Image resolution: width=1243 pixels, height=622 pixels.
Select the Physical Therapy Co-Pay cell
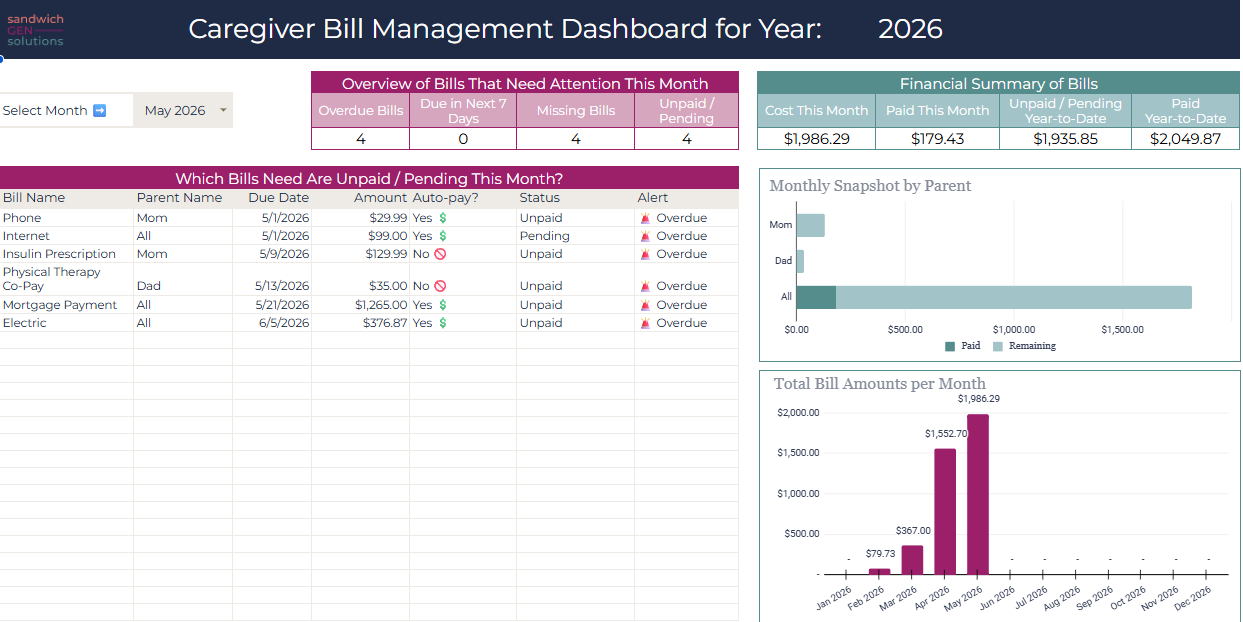click(66, 279)
